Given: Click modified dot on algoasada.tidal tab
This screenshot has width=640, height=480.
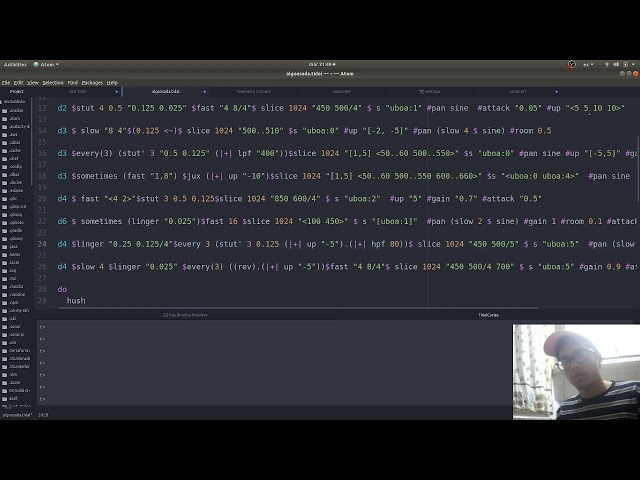Looking at the screenshot, I should [x=204, y=92].
